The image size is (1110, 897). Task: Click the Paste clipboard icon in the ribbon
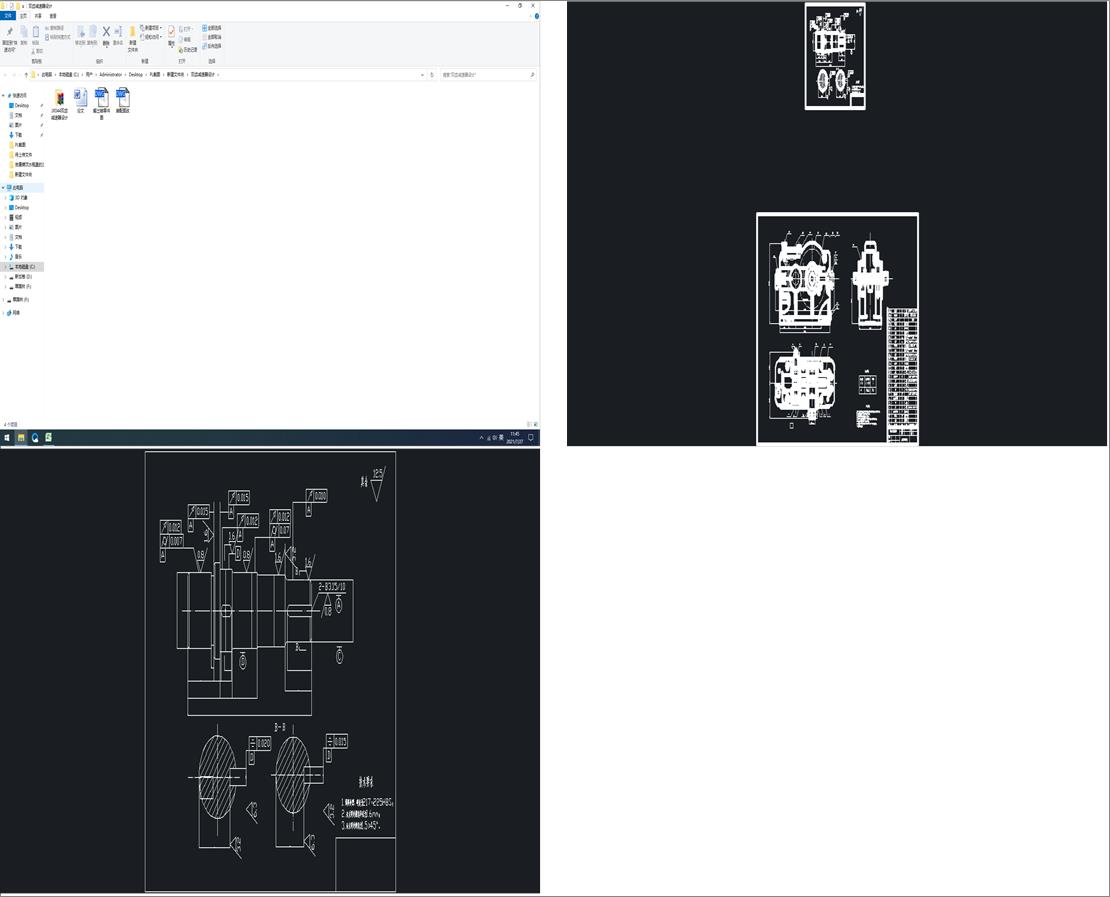(x=35, y=35)
